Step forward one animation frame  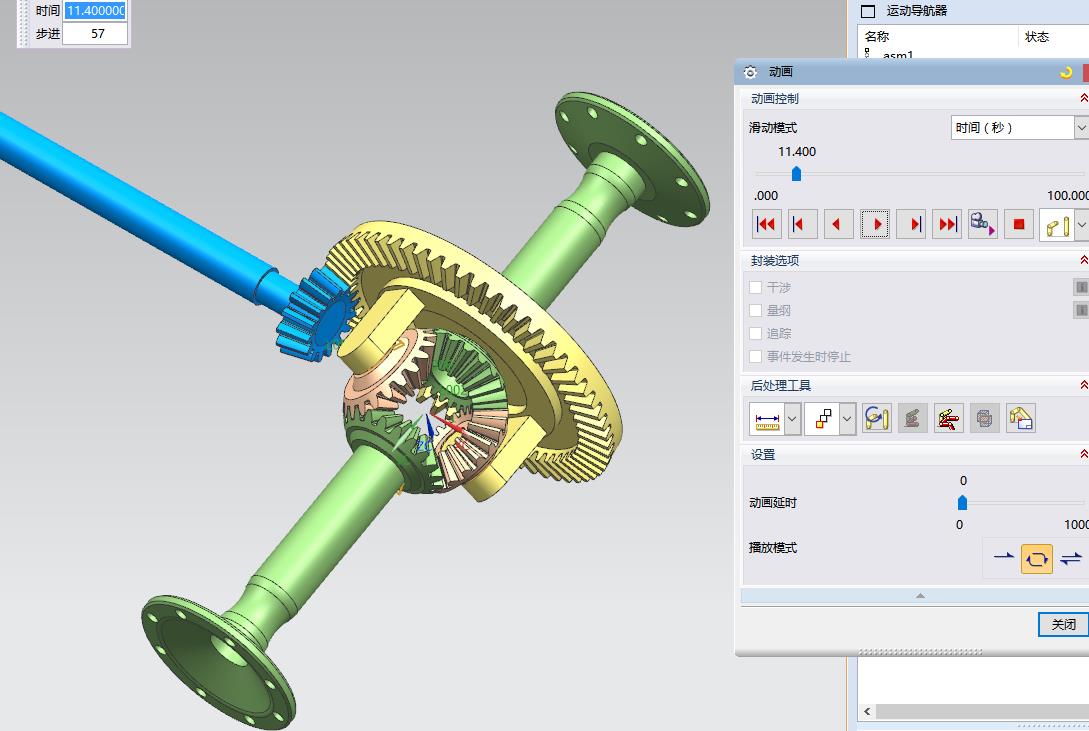pos(911,224)
